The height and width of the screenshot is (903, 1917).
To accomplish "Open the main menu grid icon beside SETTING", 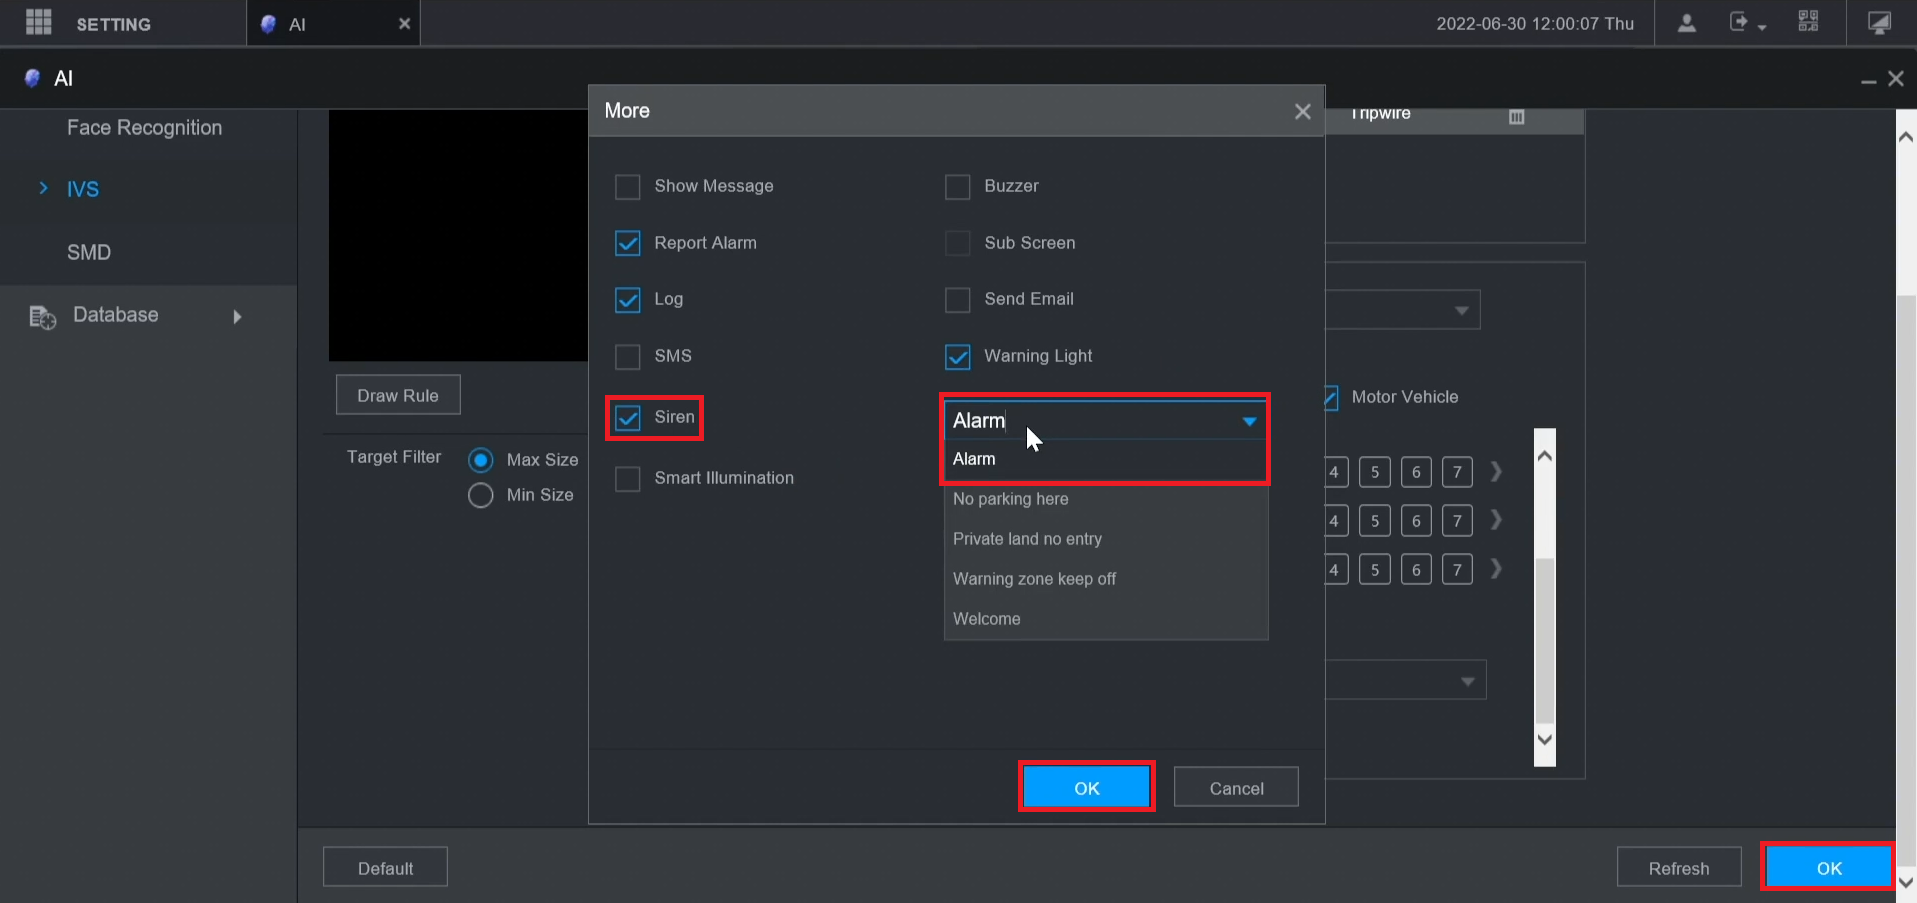I will click(x=38, y=22).
